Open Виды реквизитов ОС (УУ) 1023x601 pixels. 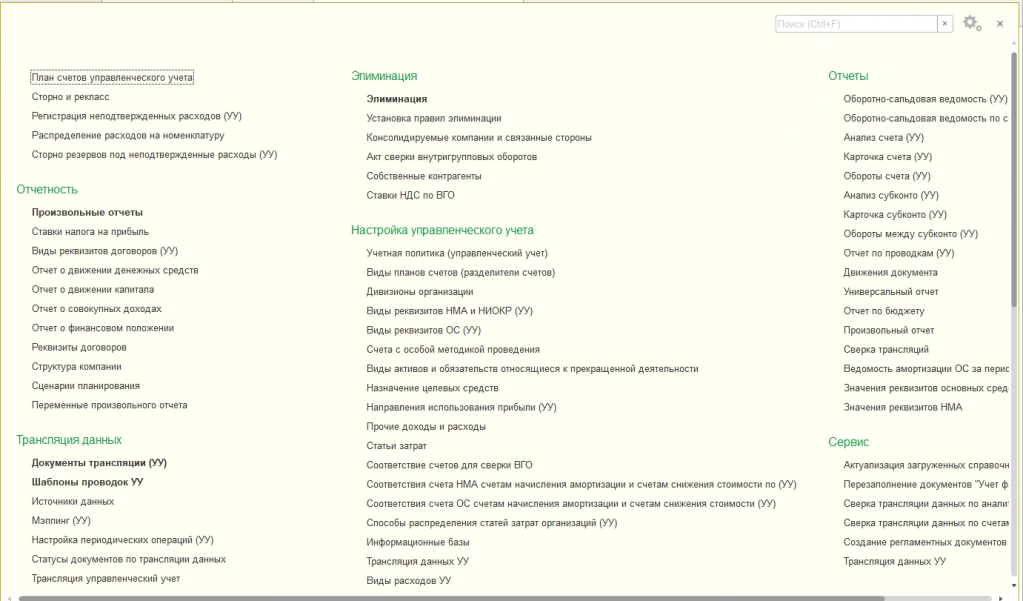(x=423, y=330)
